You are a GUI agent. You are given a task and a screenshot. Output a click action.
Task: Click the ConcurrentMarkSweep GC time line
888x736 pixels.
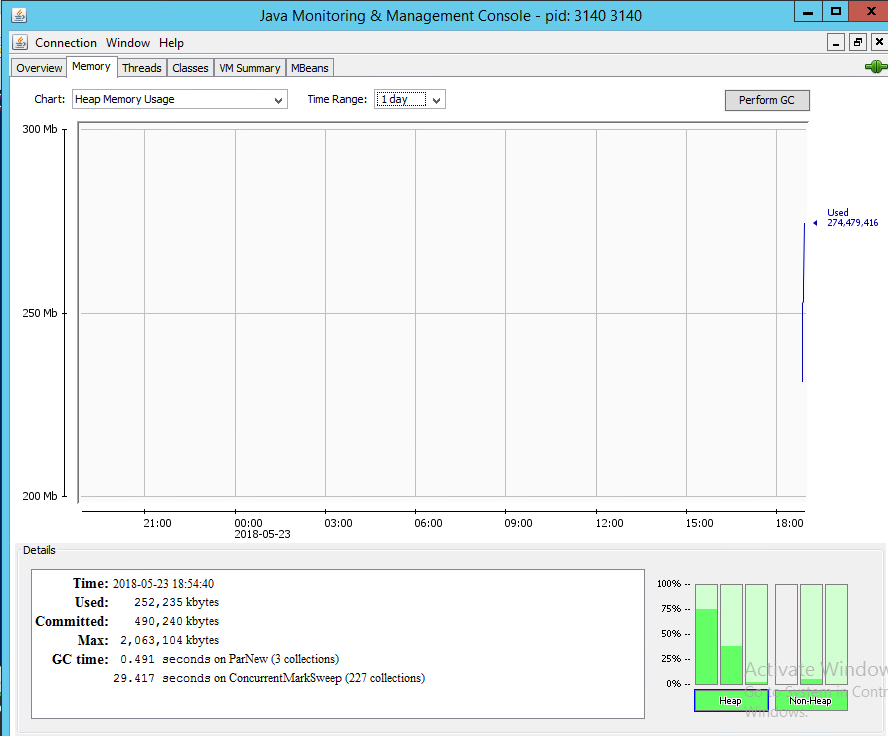[x=269, y=678]
